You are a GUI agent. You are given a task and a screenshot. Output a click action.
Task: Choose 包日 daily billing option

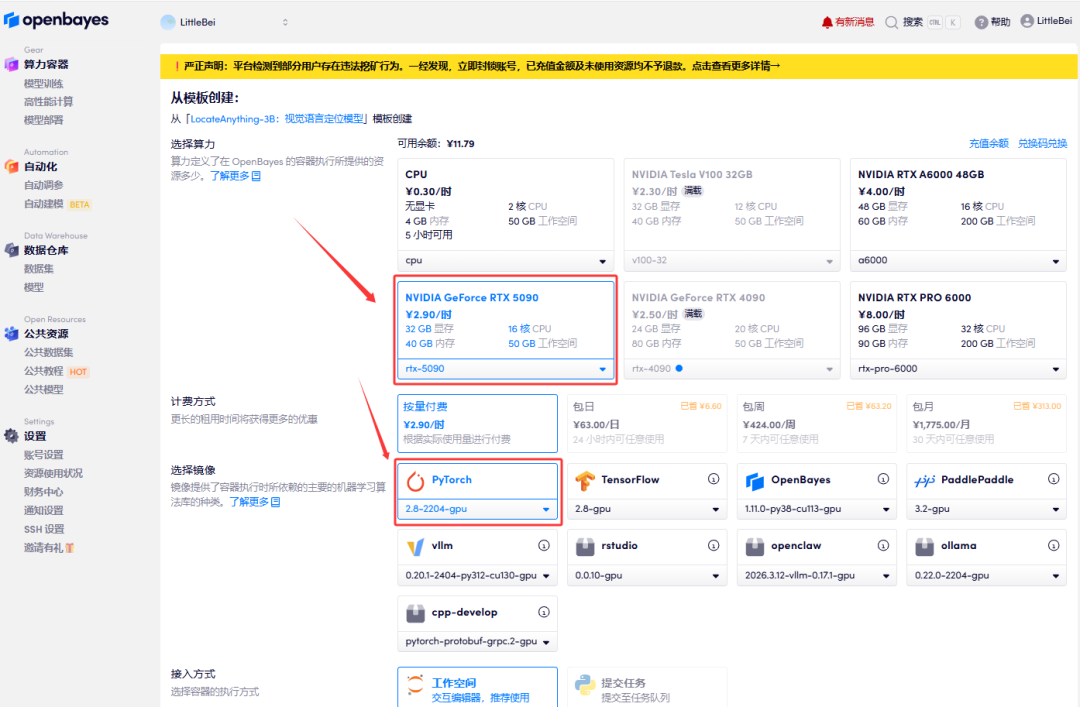[x=647, y=423]
